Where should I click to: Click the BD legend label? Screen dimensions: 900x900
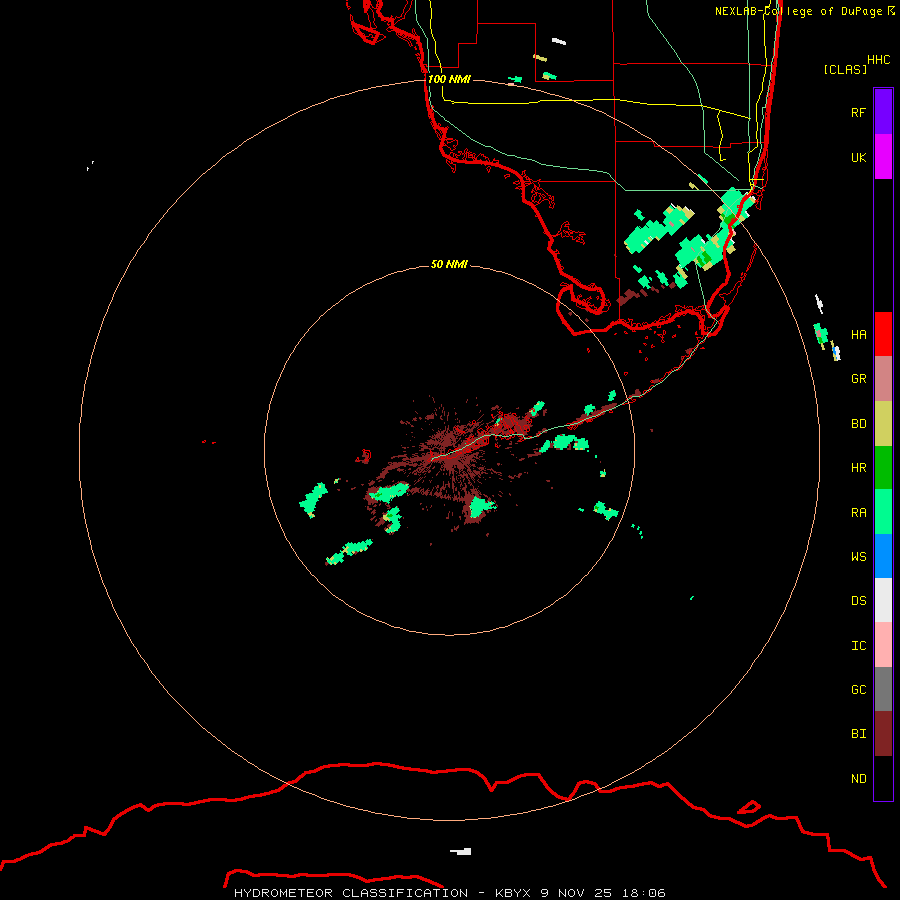(858, 424)
